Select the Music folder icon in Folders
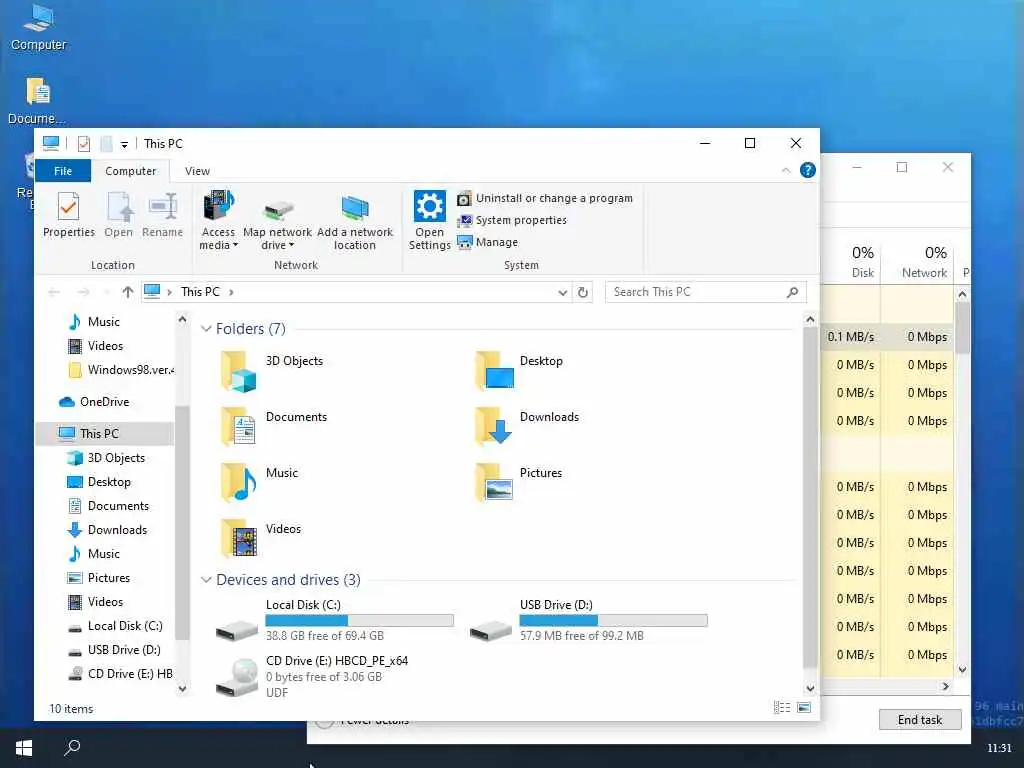Image resolution: width=1024 pixels, height=768 pixels. (x=238, y=482)
